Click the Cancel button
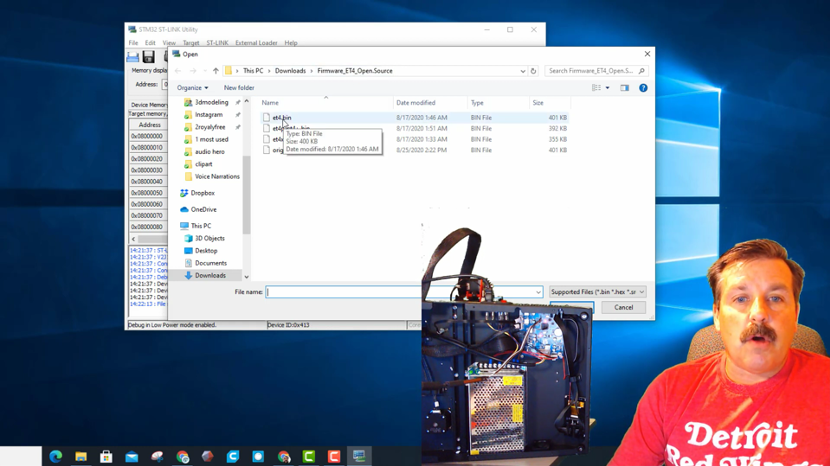830x466 pixels. [x=624, y=308]
